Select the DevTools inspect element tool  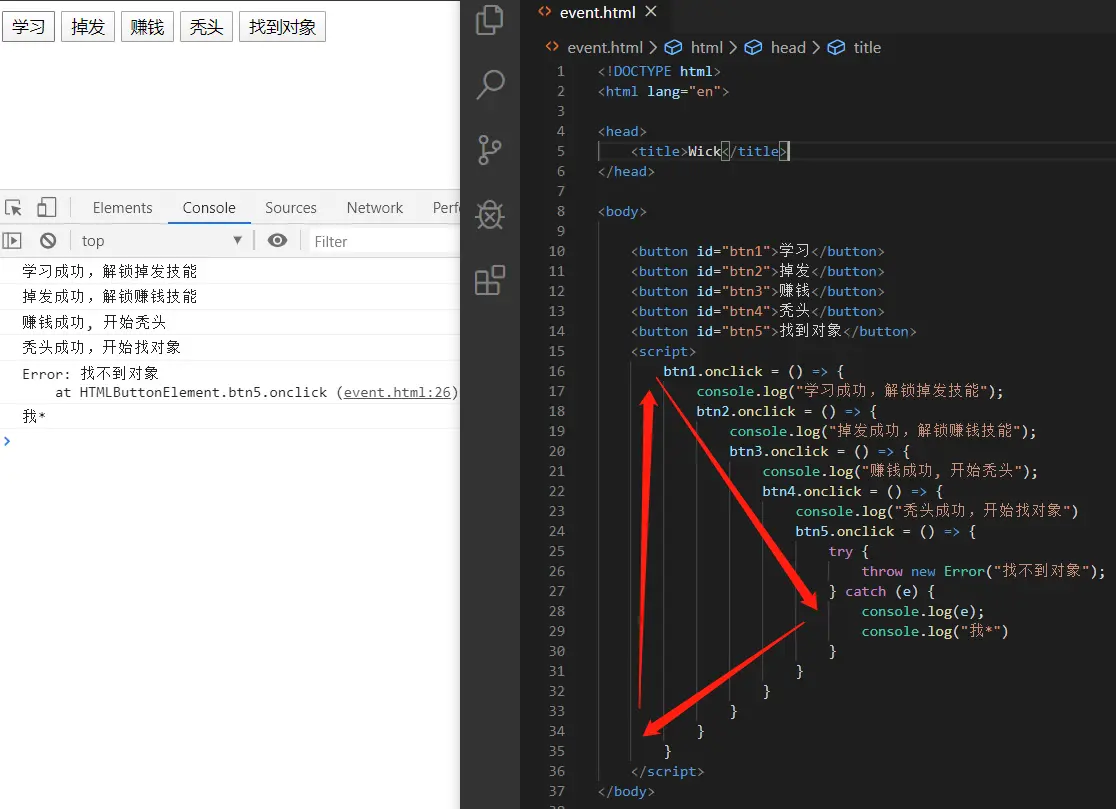(14, 208)
